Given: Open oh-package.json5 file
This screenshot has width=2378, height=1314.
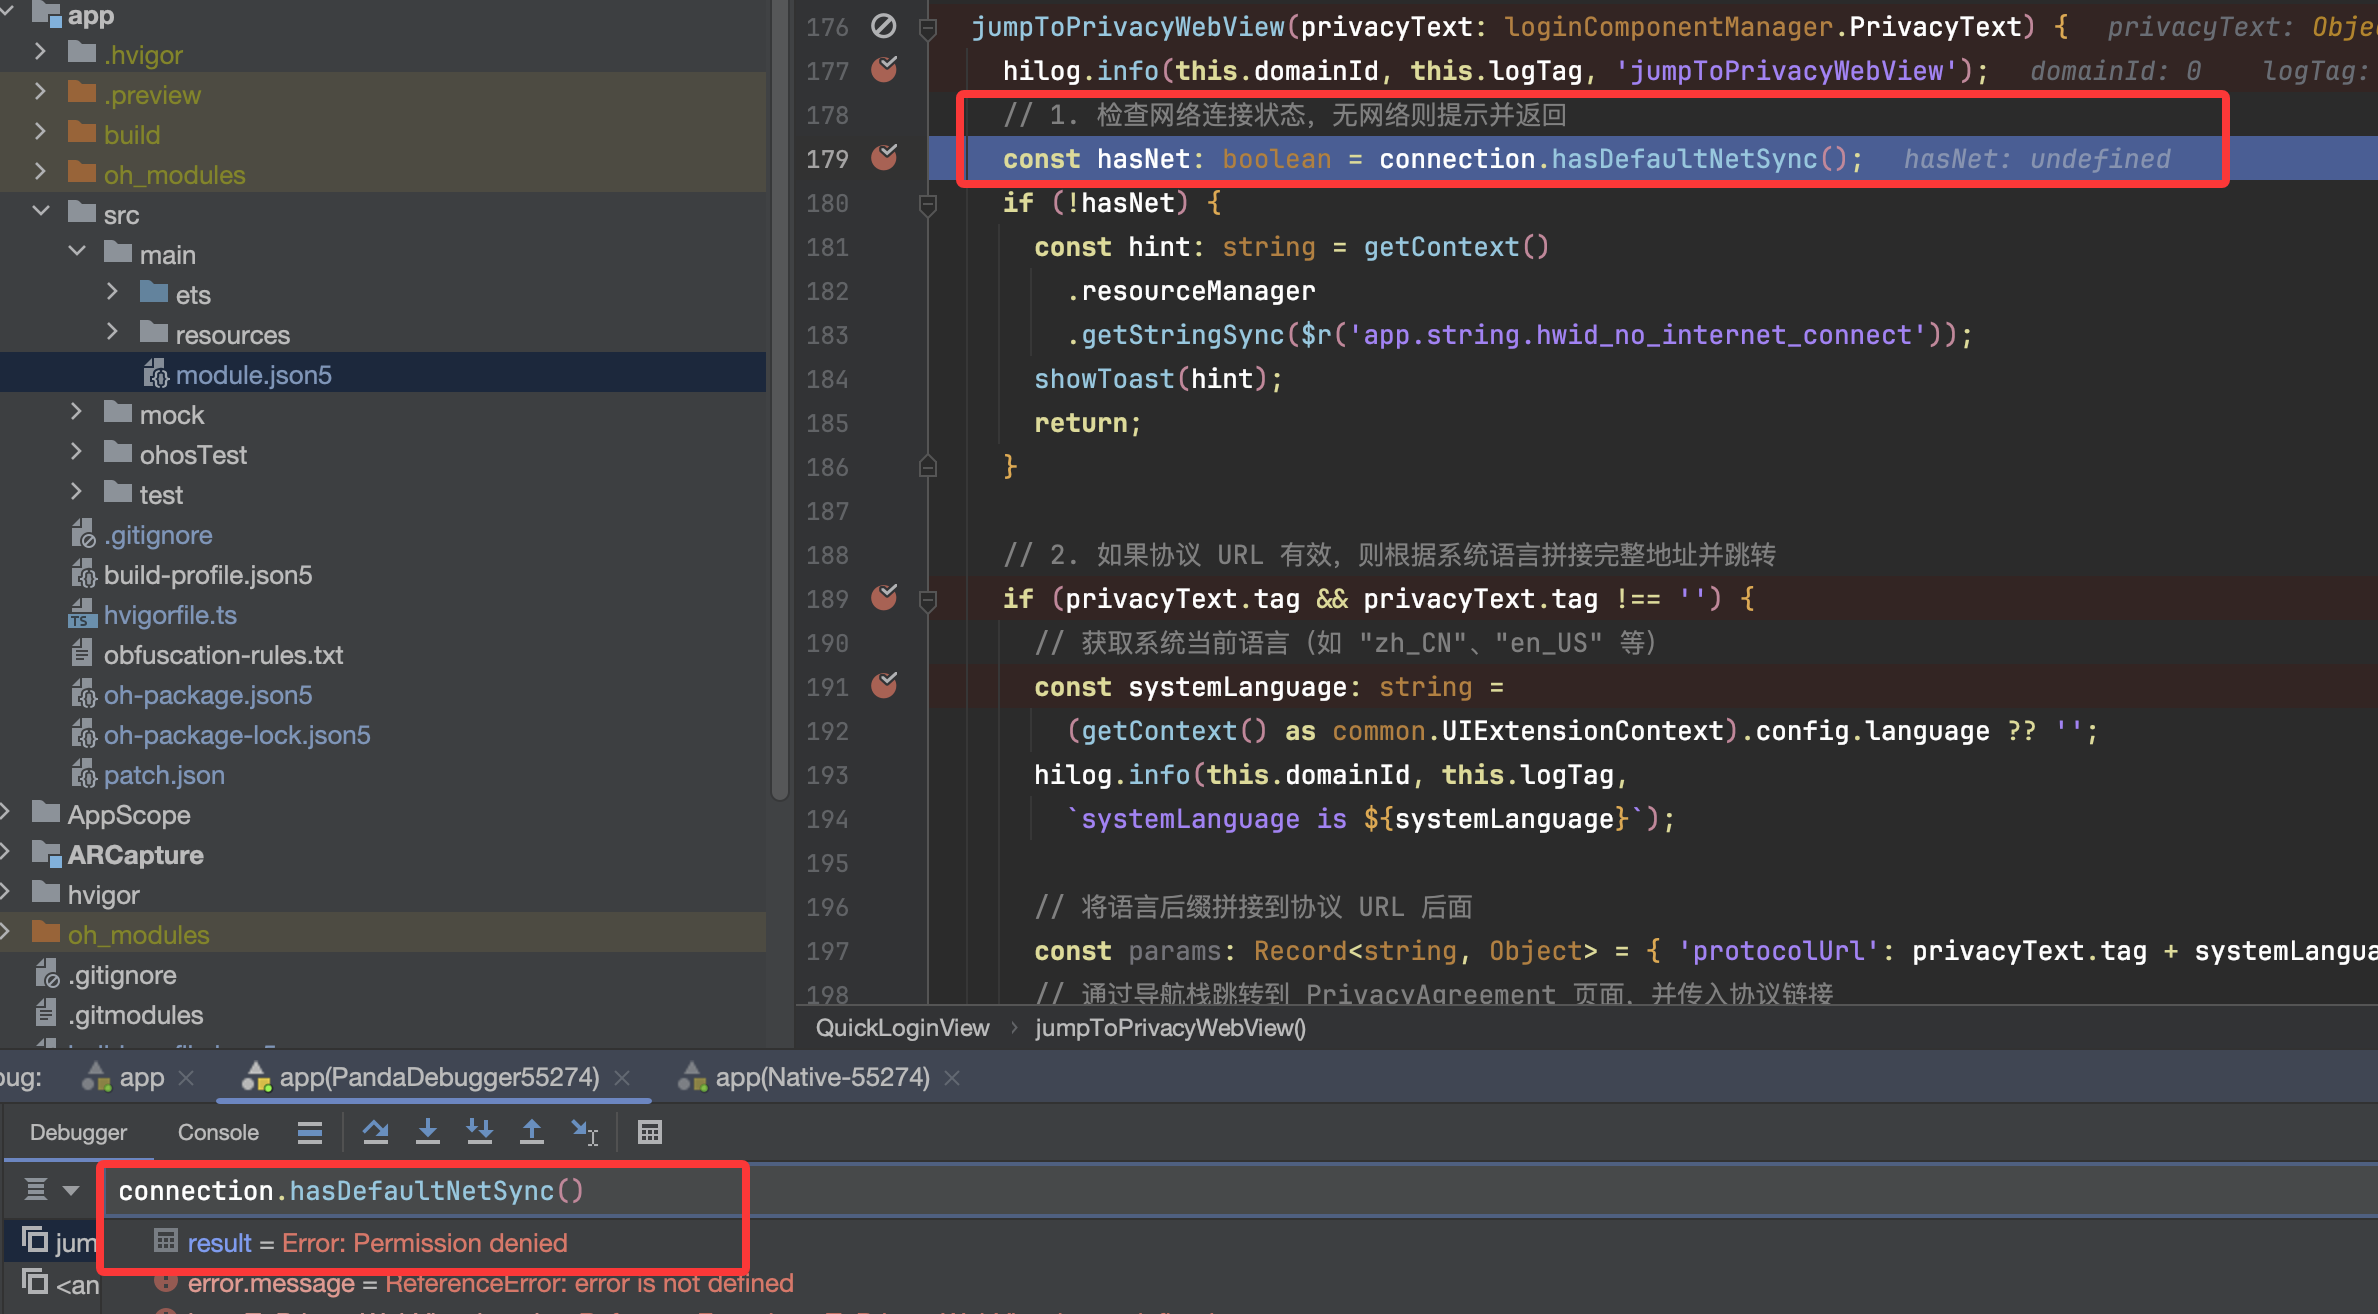Looking at the screenshot, I should [208, 695].
